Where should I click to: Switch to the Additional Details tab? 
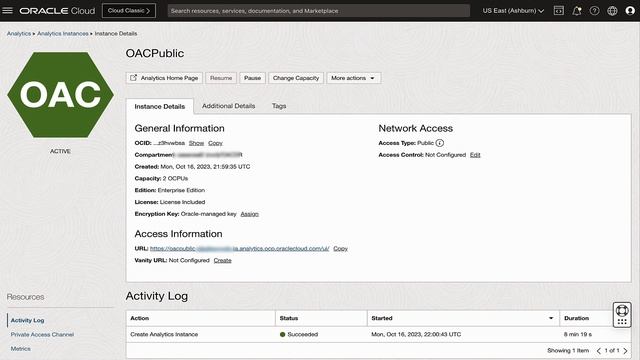pyautogui.click(x=229, y=106)
